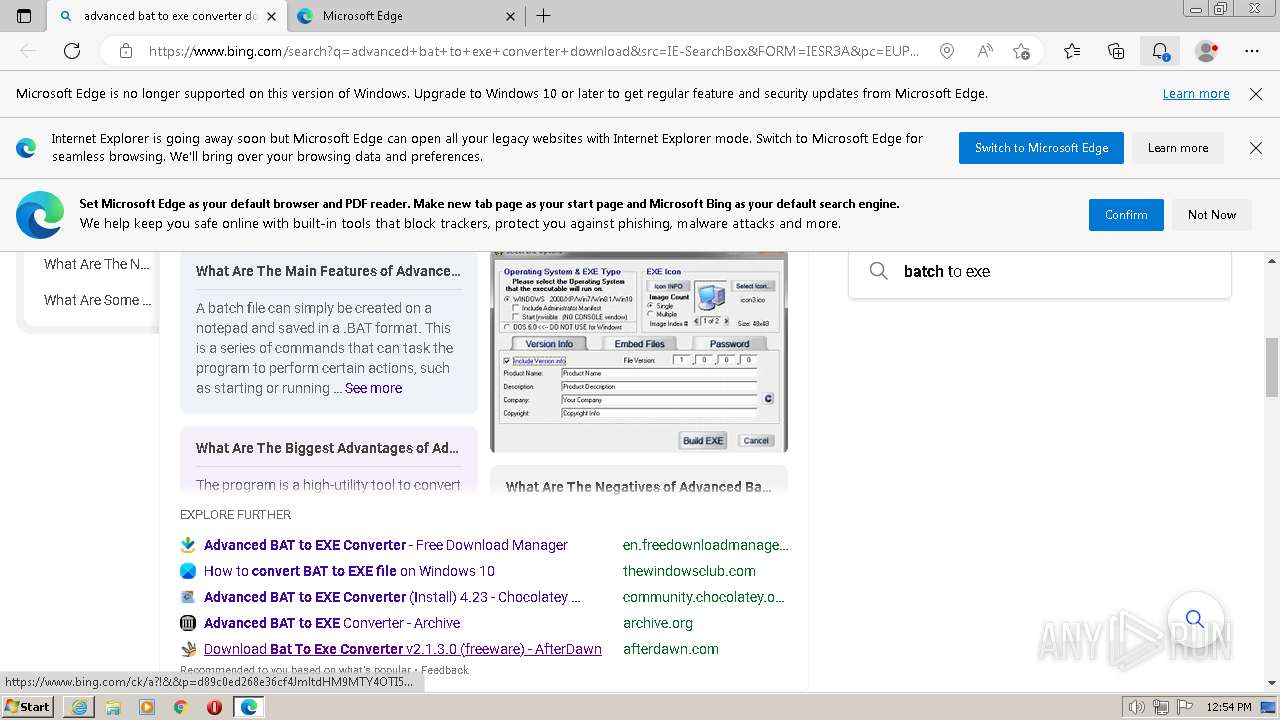Dismiss the Internet Explorer going away banner
Screen dimensions: 1280x720
[1256, 148]
